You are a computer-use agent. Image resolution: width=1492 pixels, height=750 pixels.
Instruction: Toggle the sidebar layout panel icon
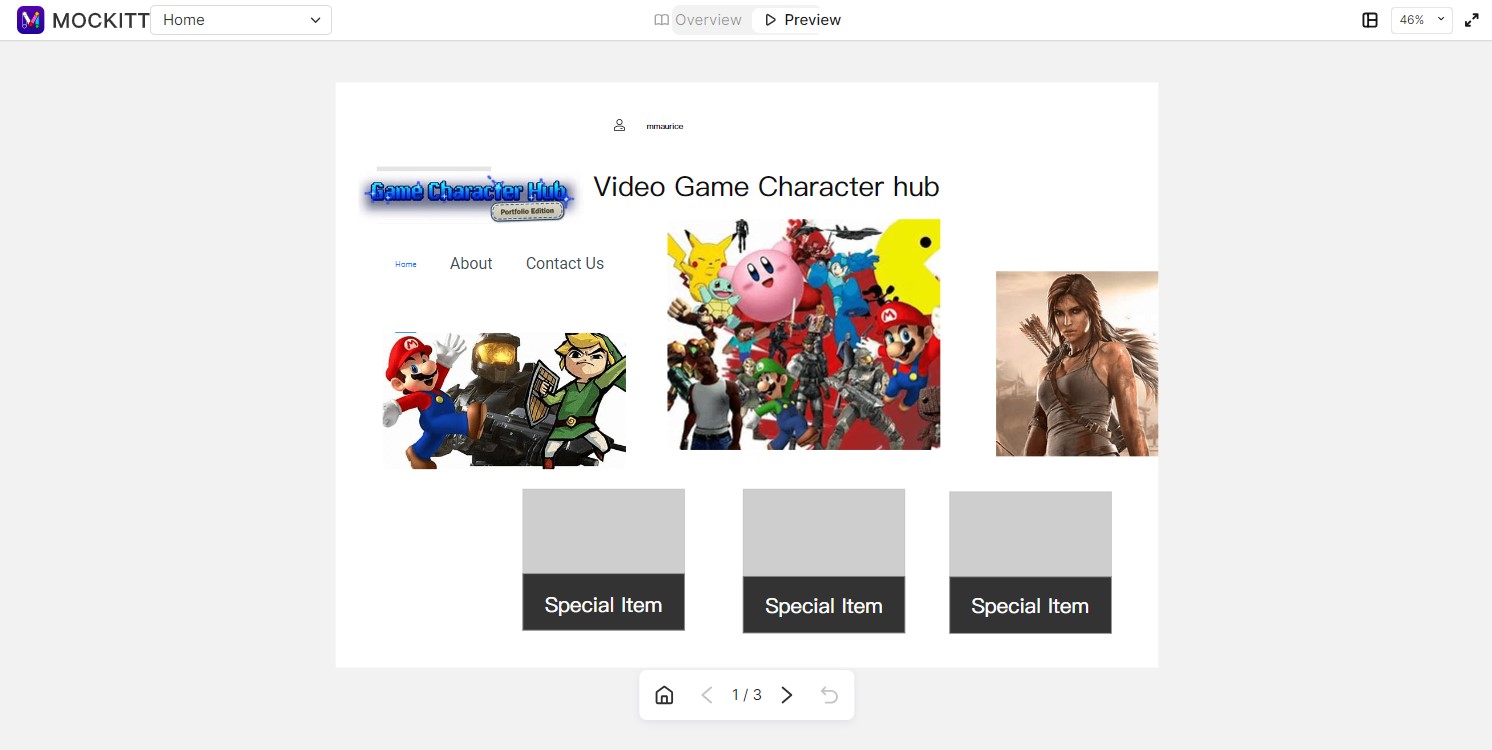coord(1370,20)
